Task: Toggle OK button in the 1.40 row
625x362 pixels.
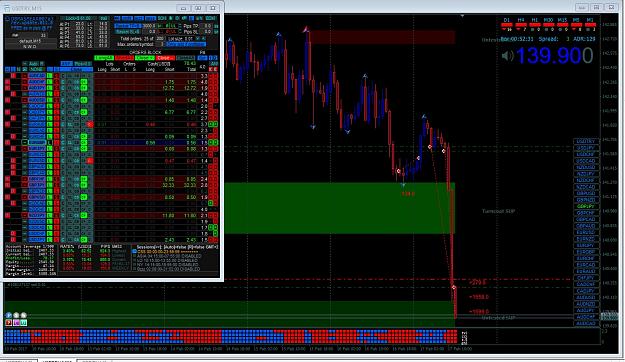Action: point(84,100)
